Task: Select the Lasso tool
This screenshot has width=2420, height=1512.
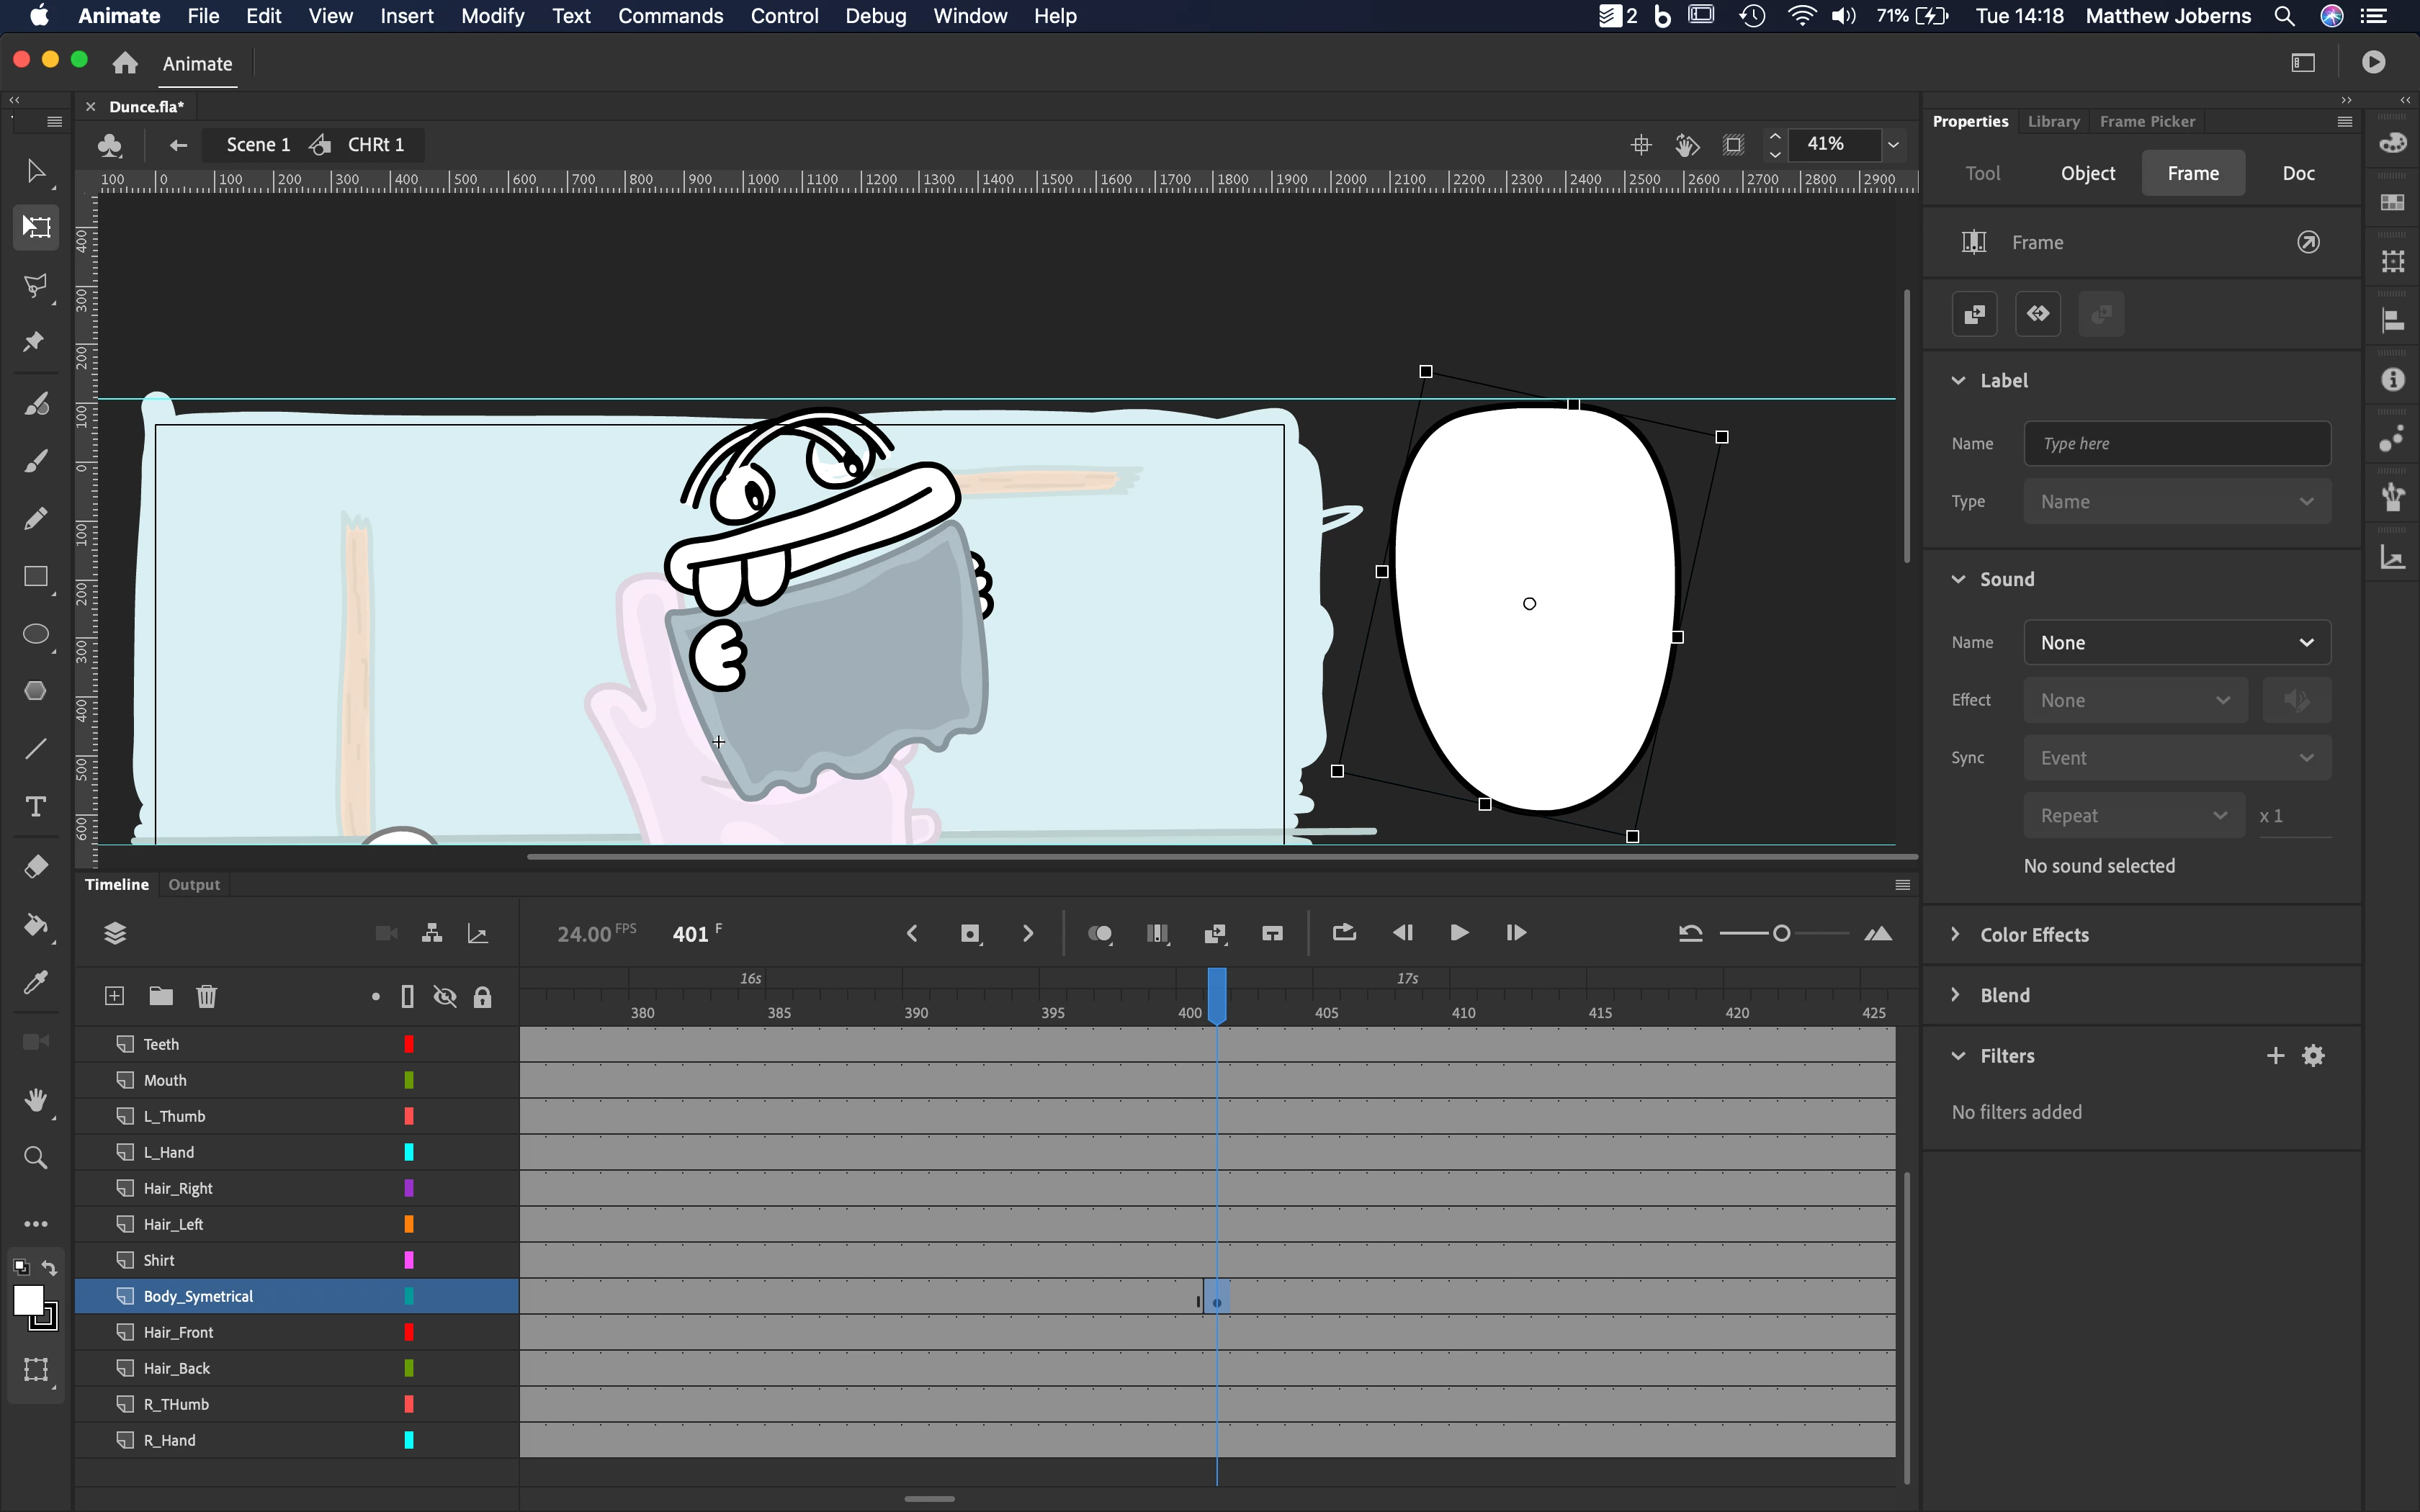Action: [36, 286]
